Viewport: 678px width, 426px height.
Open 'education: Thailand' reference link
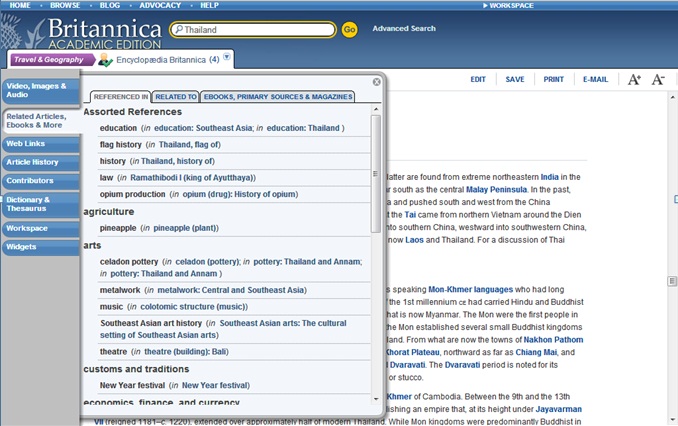303,128
